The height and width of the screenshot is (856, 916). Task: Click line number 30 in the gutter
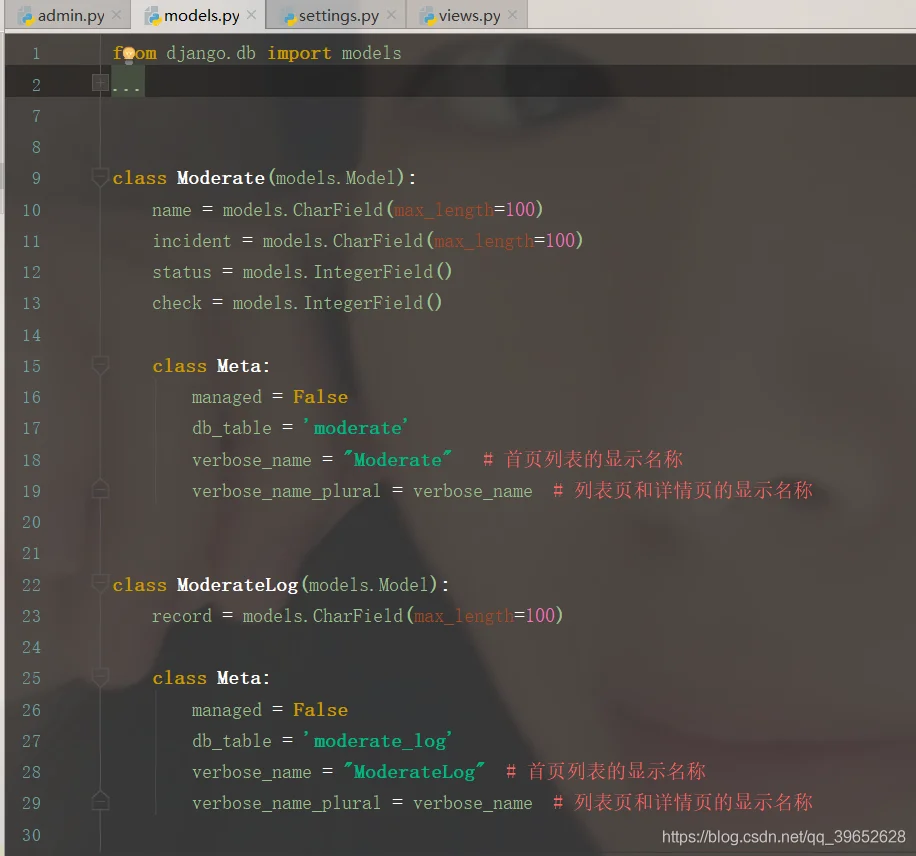click(32, 835)
